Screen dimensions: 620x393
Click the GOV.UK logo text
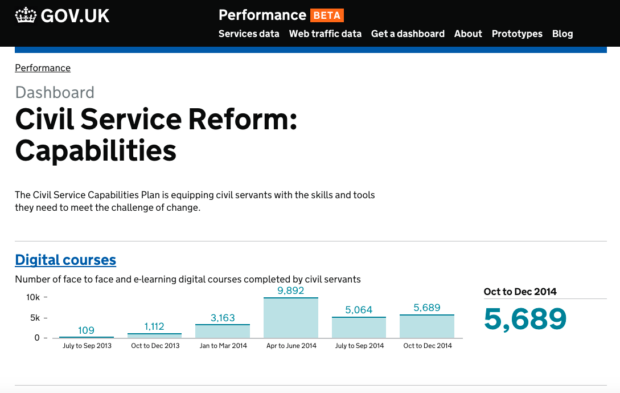tap(75, 16)
